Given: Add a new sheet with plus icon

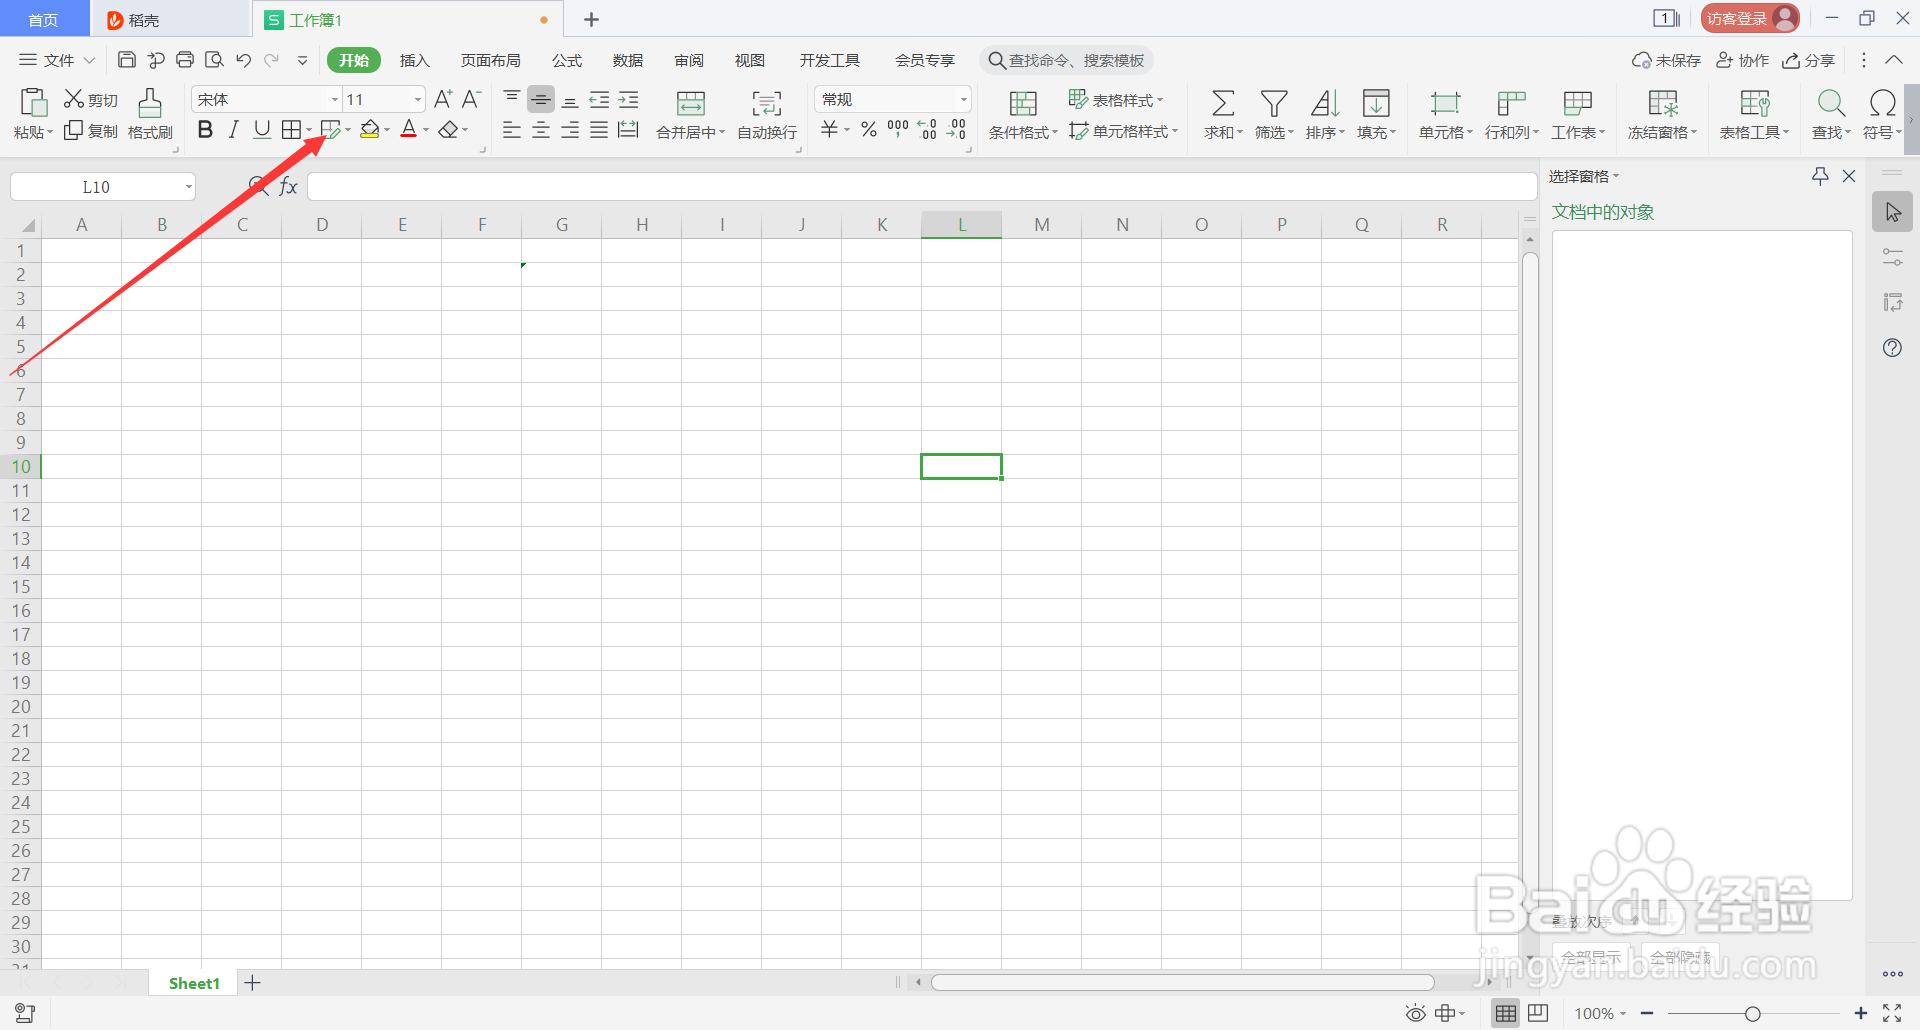Looking at the screenshot, I should (253, 983).
